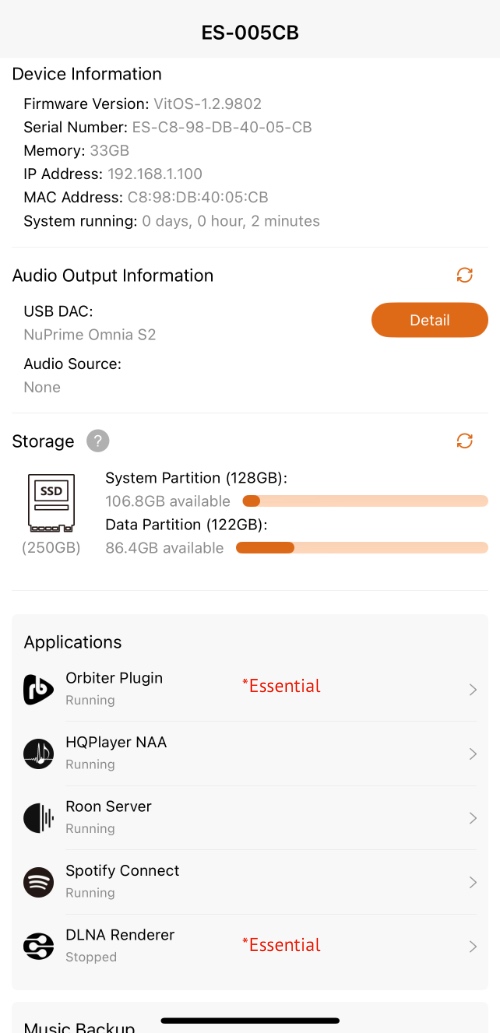Tap the SSD drive icon
This screenshot has height=1033, width=500.
51,503
